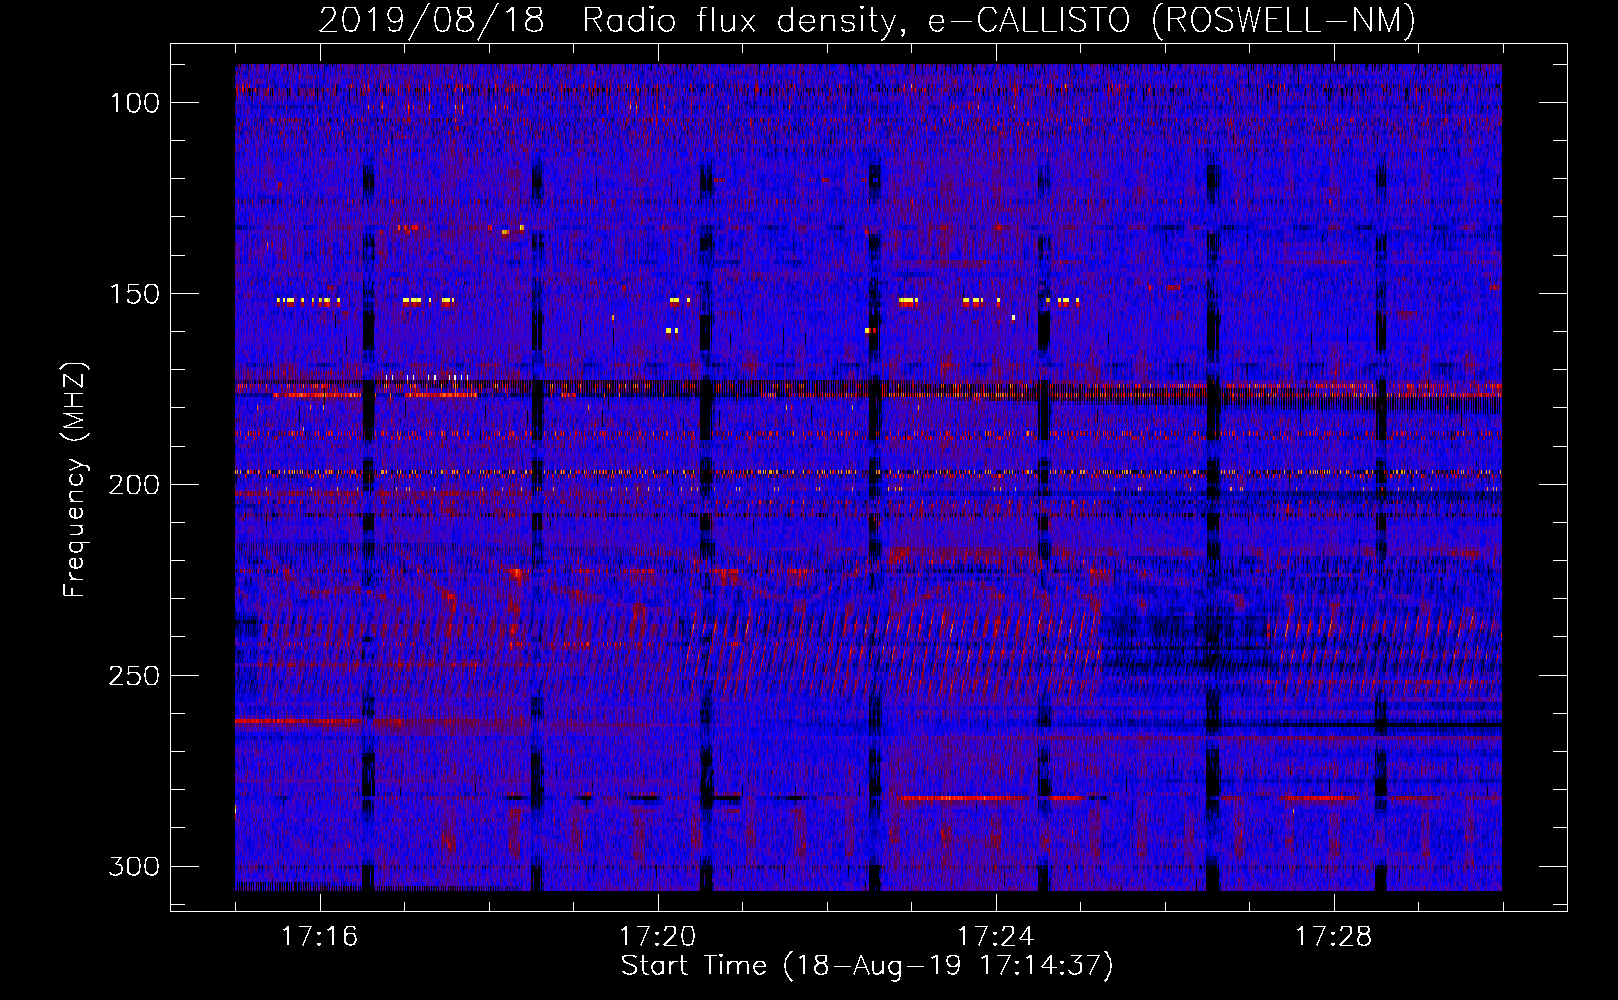The image size is (1618, 1000).
Task: Click the 17:24 time tick label
Action: click(995, 937)
